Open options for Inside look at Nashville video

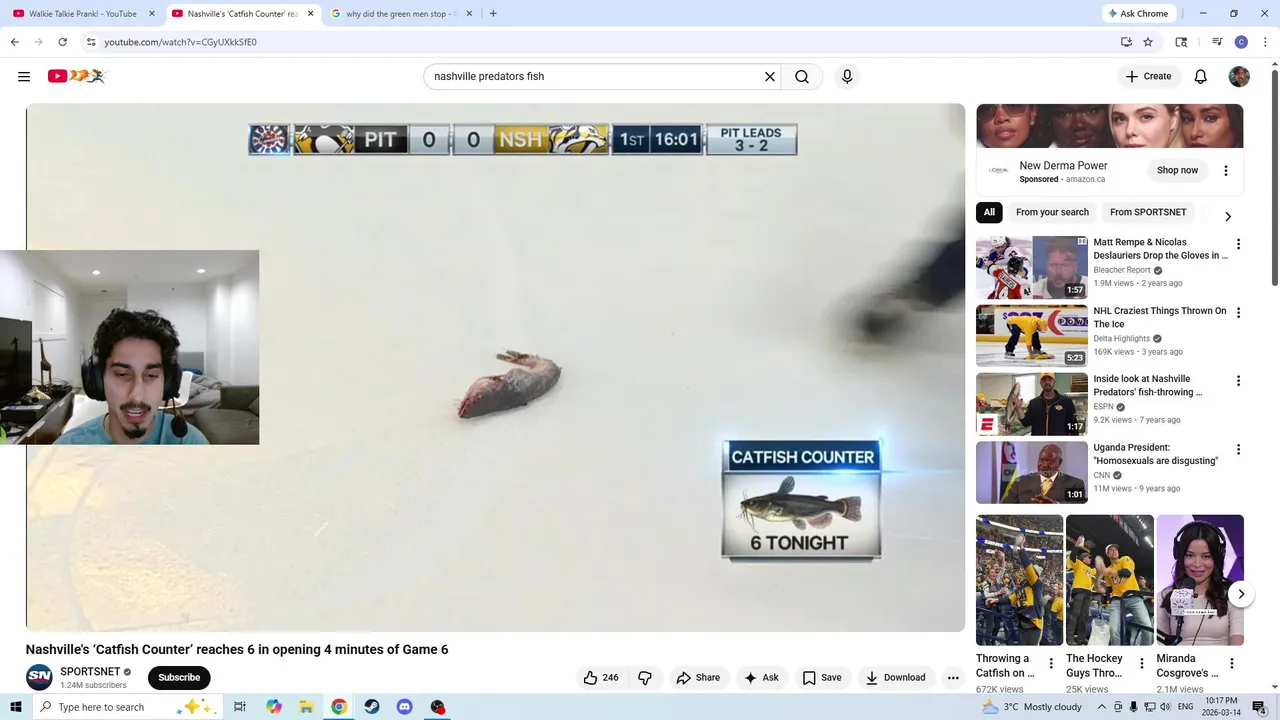tap(1238, 381)
